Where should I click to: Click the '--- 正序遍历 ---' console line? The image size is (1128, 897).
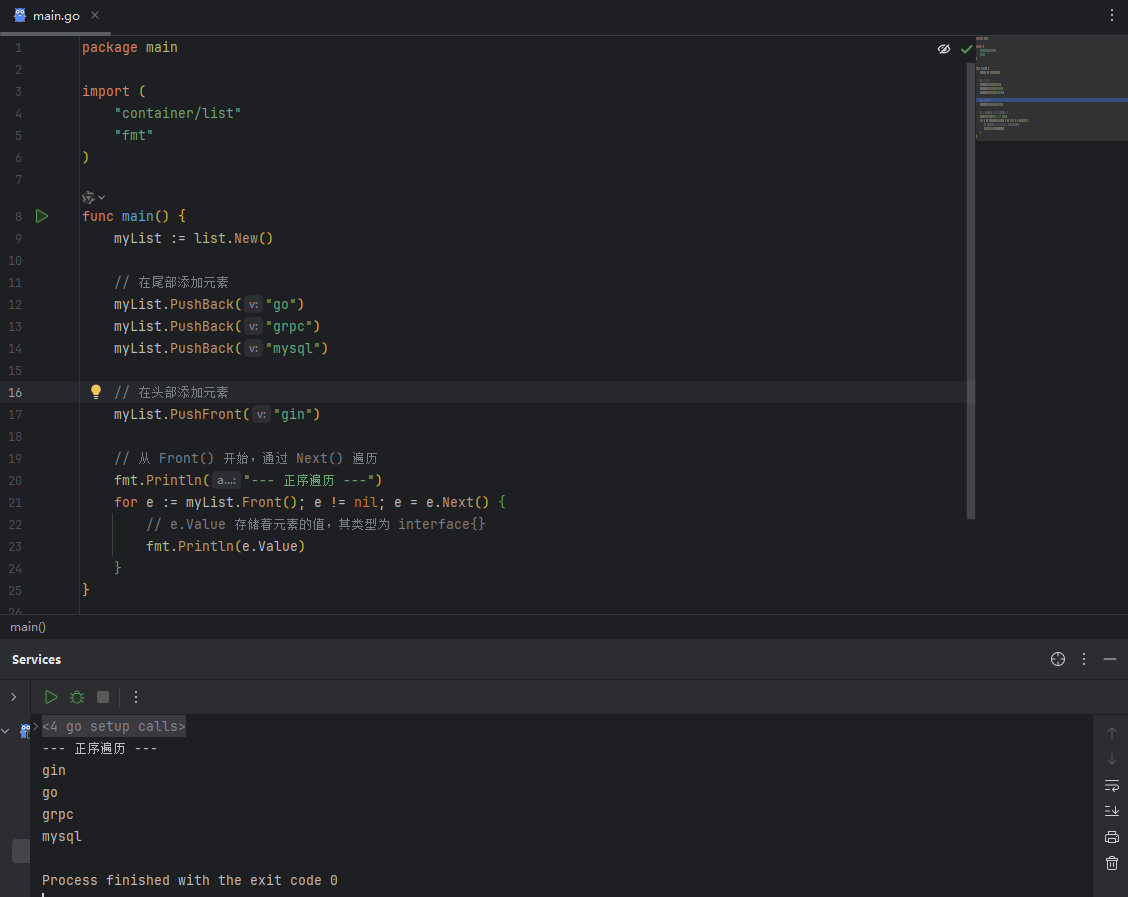coord(99,749)
